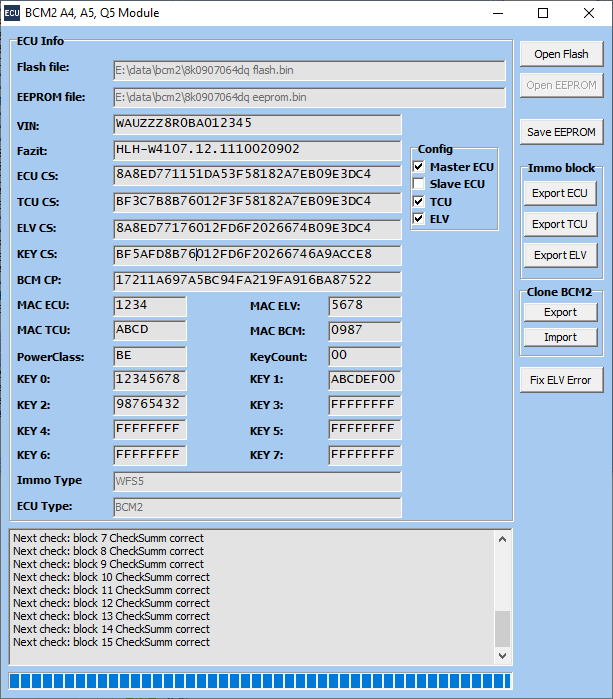Uncheck the Master ECU checkbox
This screenshot has width=613, height=699.
[420, 167]
